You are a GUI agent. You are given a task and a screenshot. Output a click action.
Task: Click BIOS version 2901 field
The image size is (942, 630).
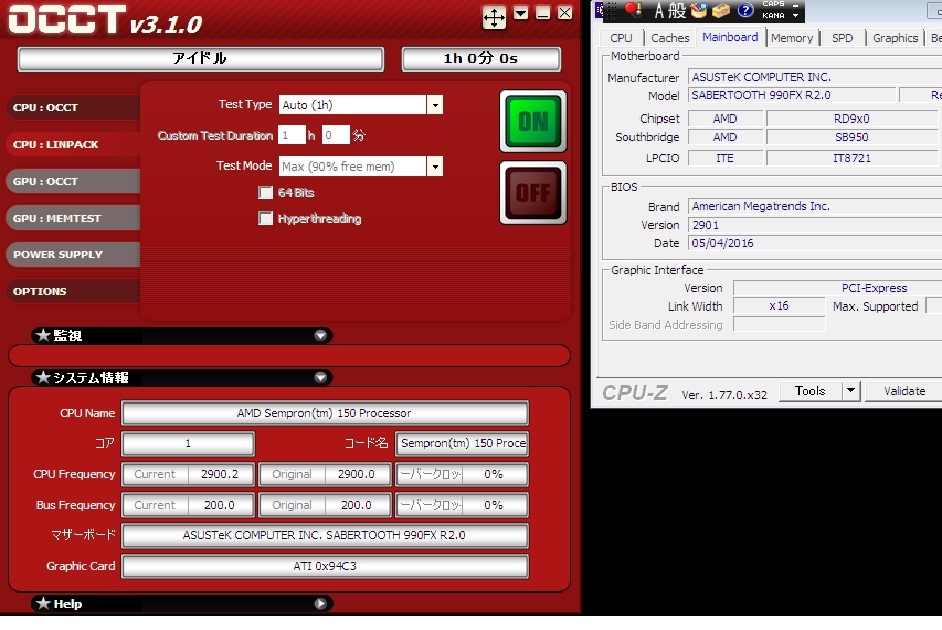tap(815, 225)
